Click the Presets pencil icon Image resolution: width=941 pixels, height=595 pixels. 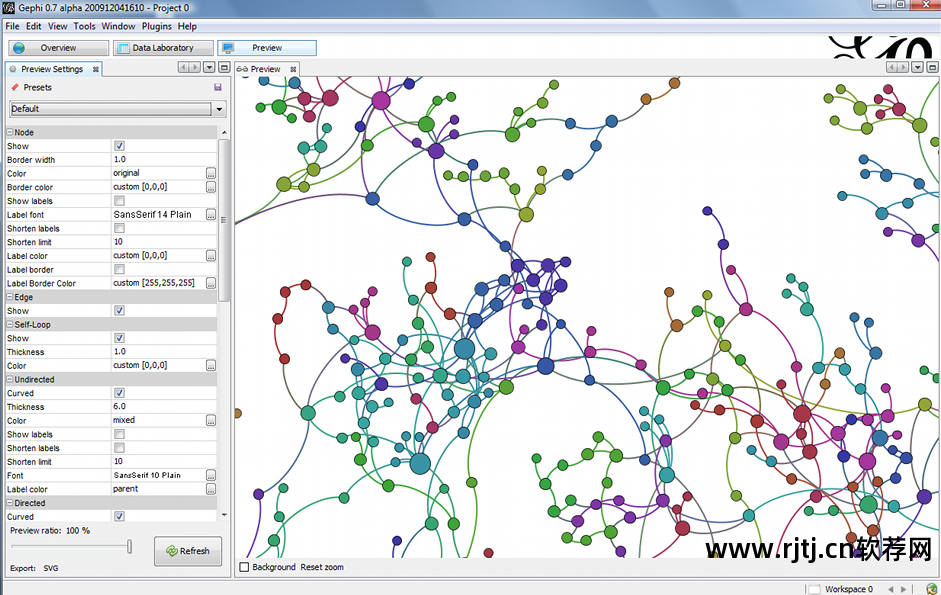point(15,87)
